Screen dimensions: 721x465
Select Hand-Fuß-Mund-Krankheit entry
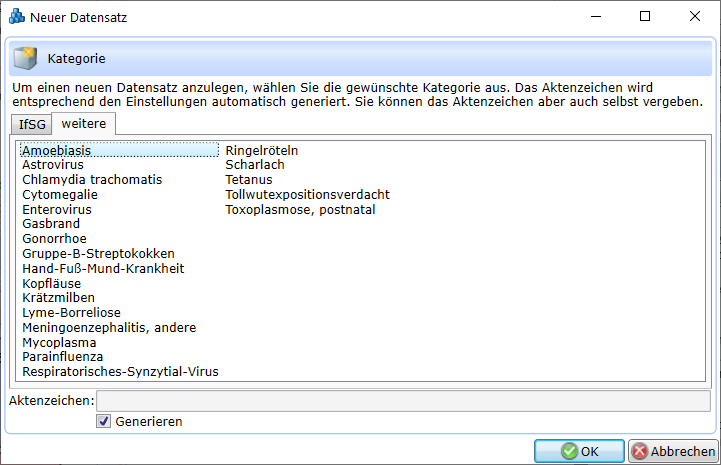click(x=103, y=269)
